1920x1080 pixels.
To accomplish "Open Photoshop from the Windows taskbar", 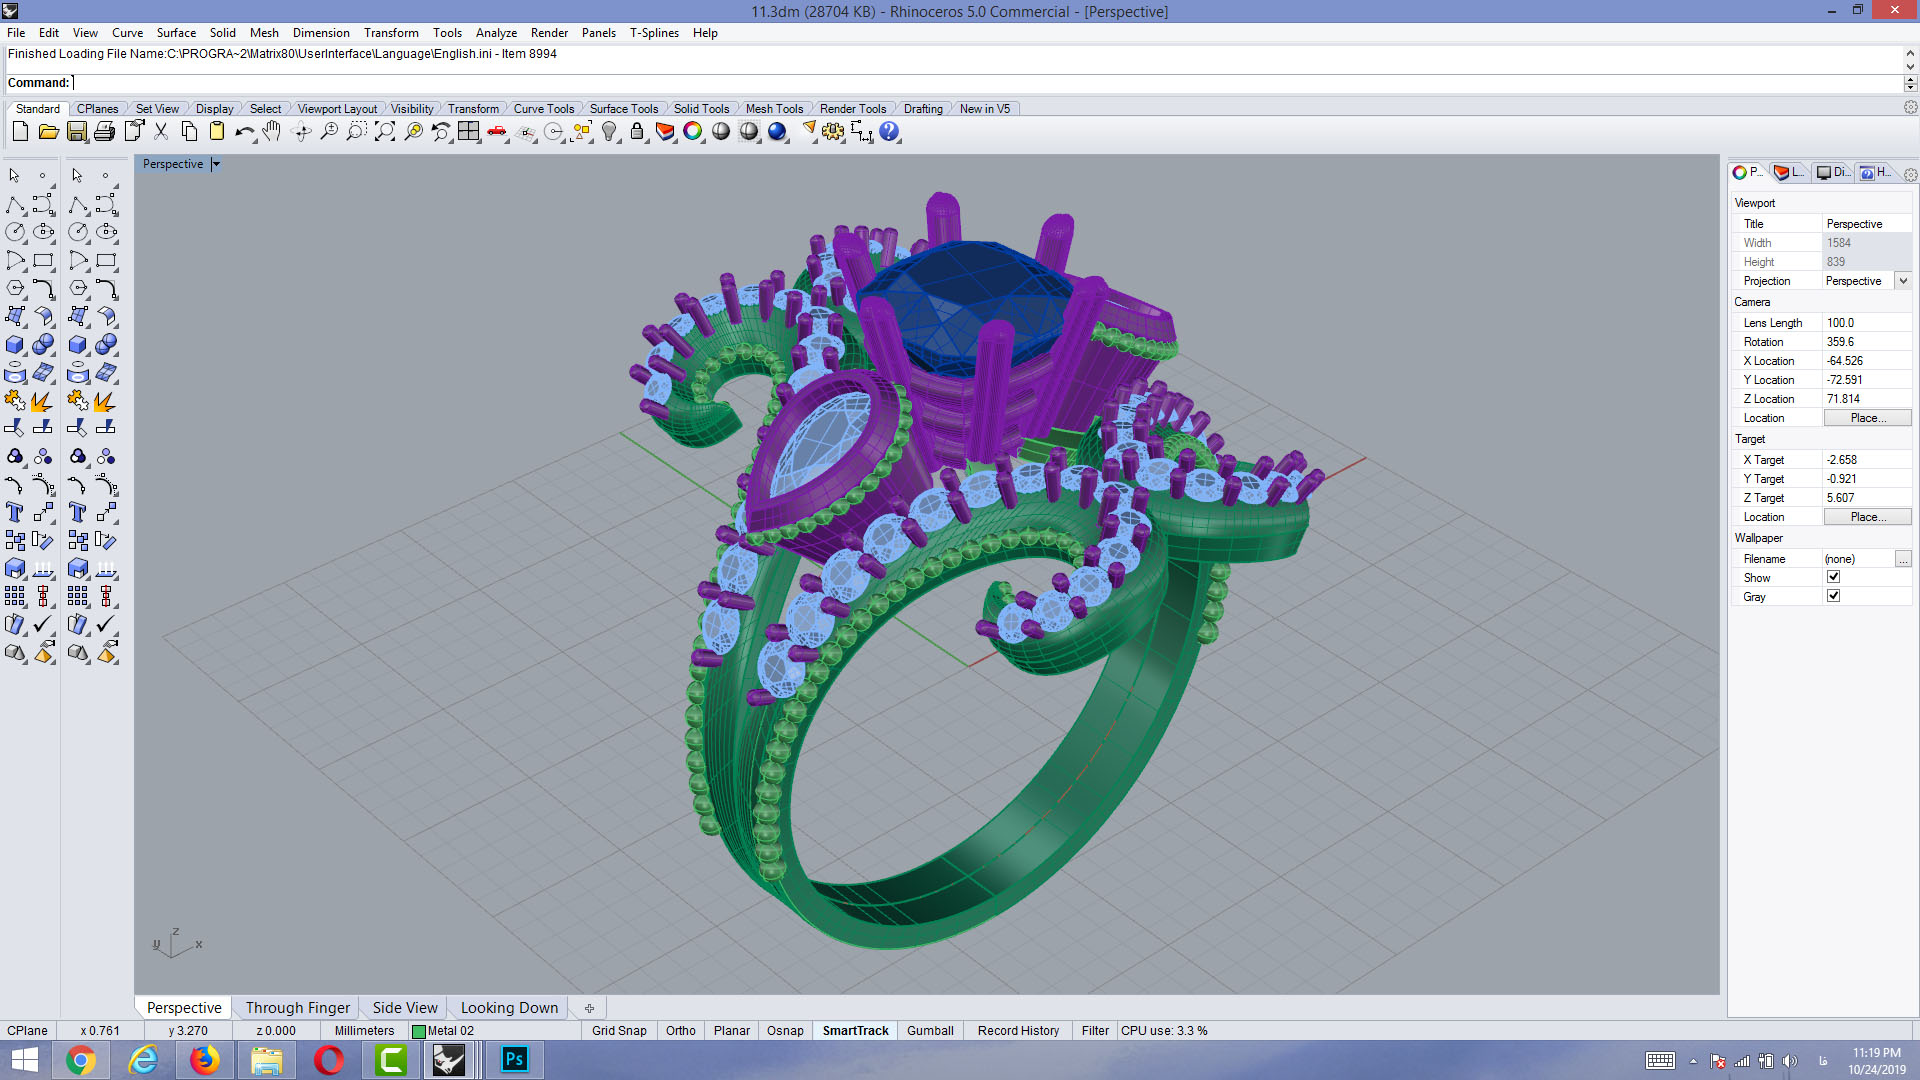I will pyautogui.click(x=514, y=1060).
